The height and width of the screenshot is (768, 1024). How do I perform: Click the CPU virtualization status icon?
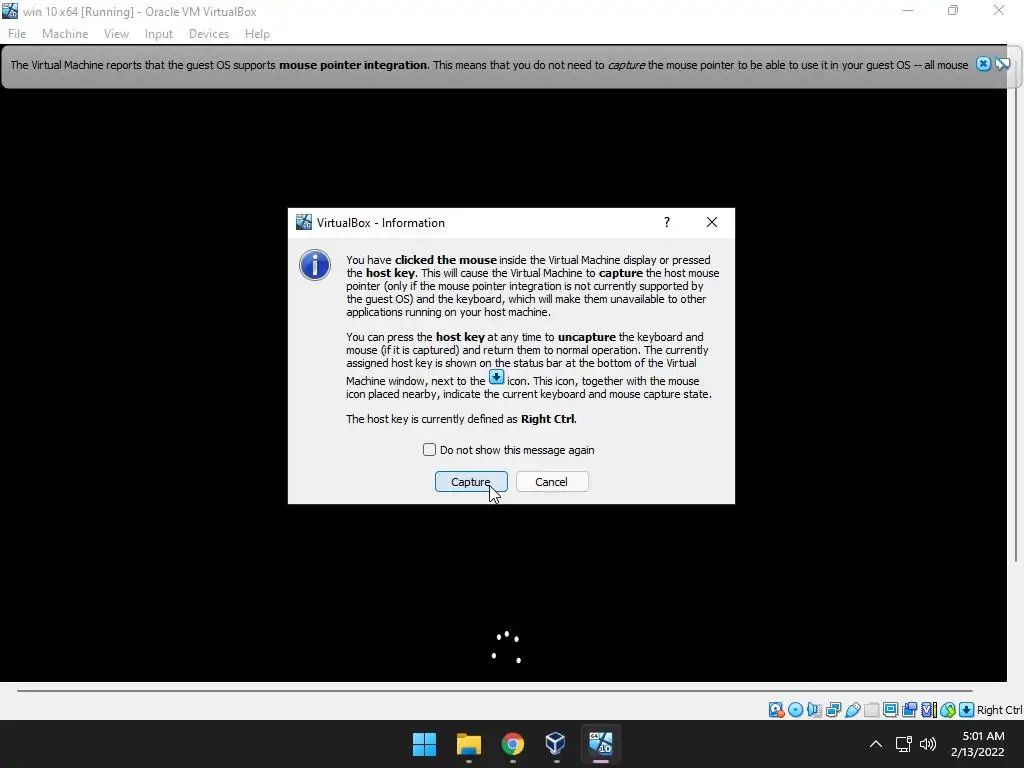(x=929, y=710)
